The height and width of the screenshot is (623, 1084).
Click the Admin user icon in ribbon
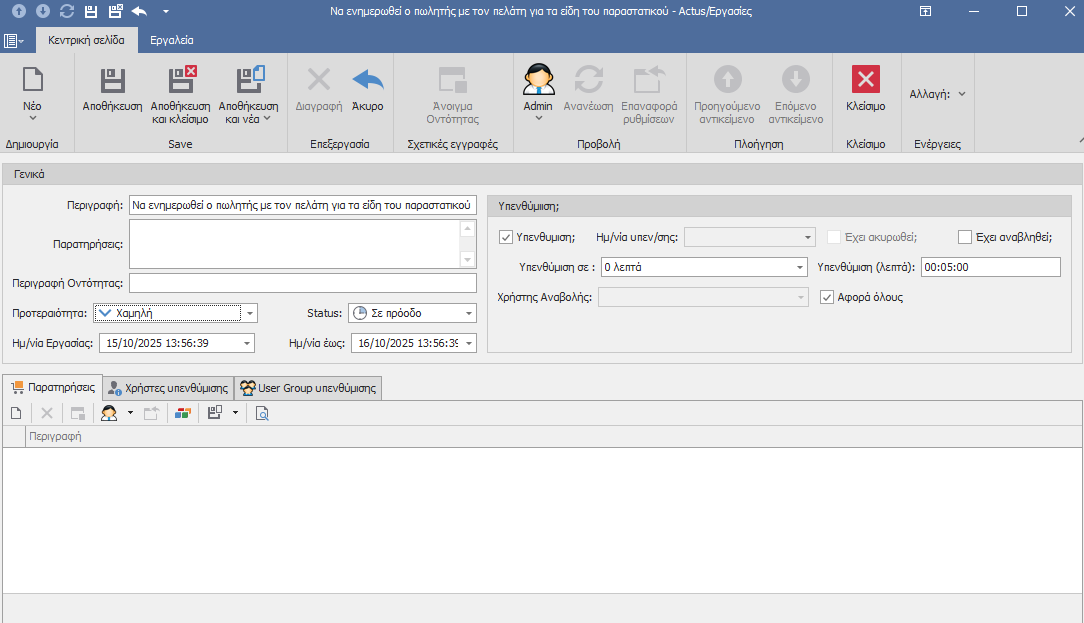tap(538, 80)
